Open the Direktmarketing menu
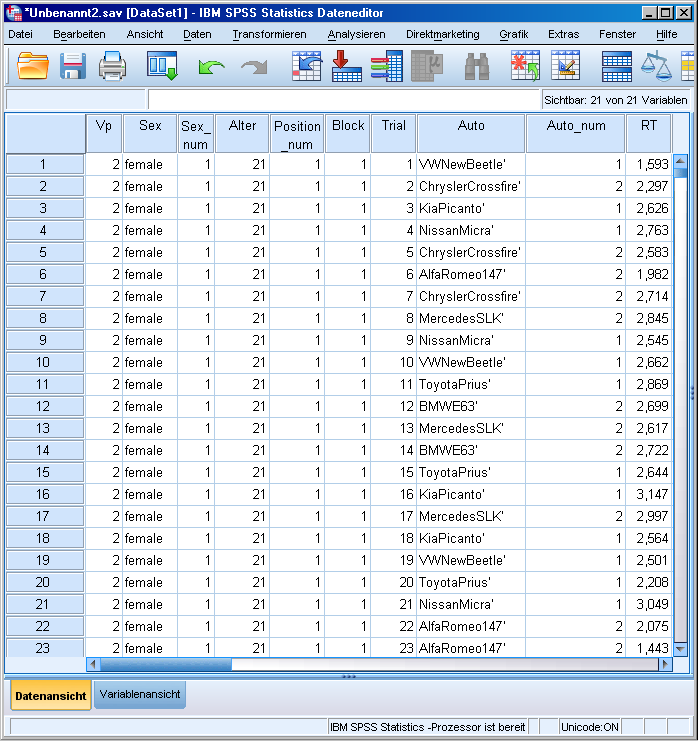This screenshot has height=741, width=698. coord(442,34)
